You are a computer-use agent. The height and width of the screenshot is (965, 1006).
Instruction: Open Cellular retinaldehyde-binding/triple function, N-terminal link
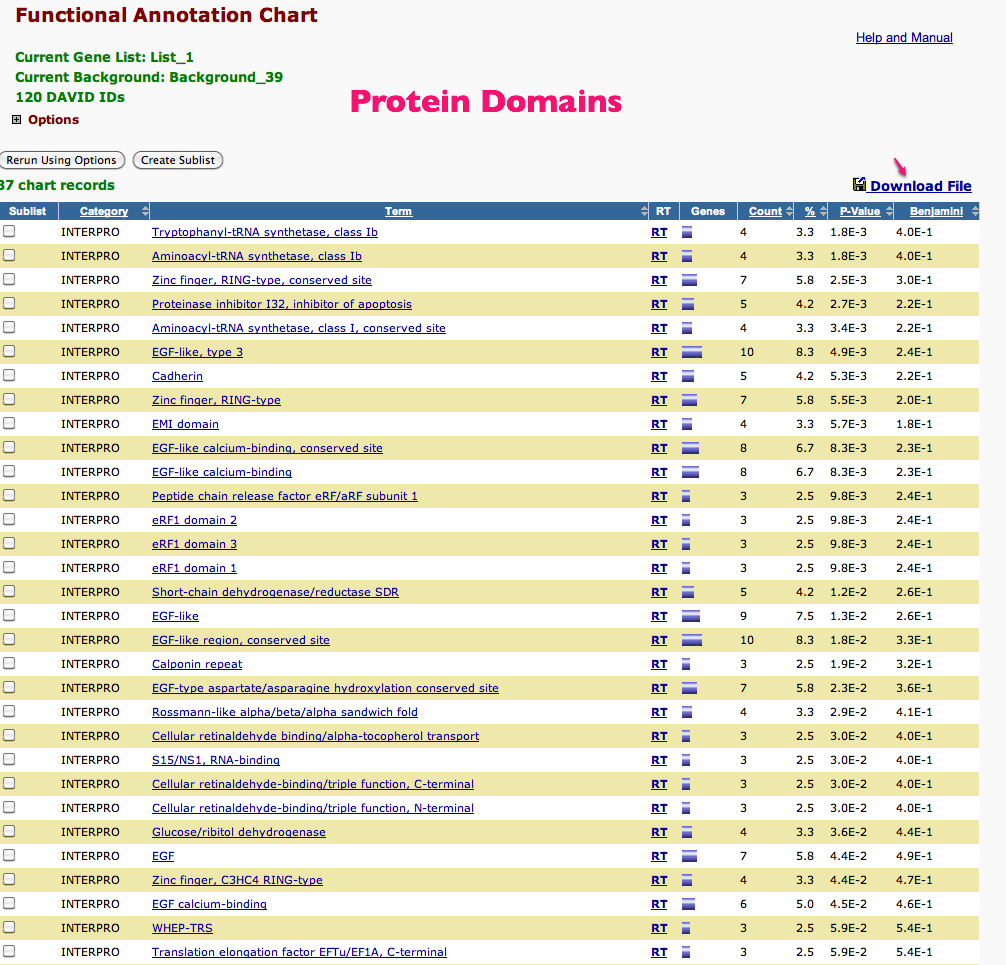pos(312,808)
